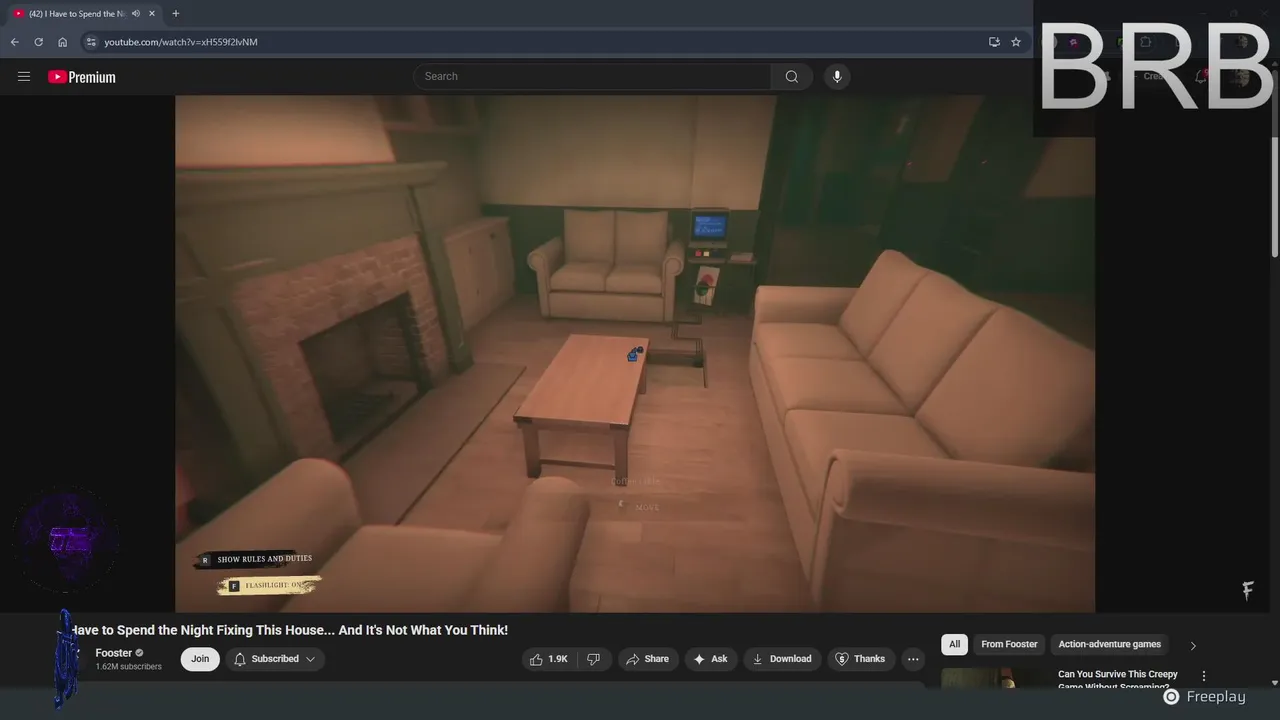The image size is (1280, 720).
Task: Click the YouTube search magnifier button
Action: pos(792,77)
